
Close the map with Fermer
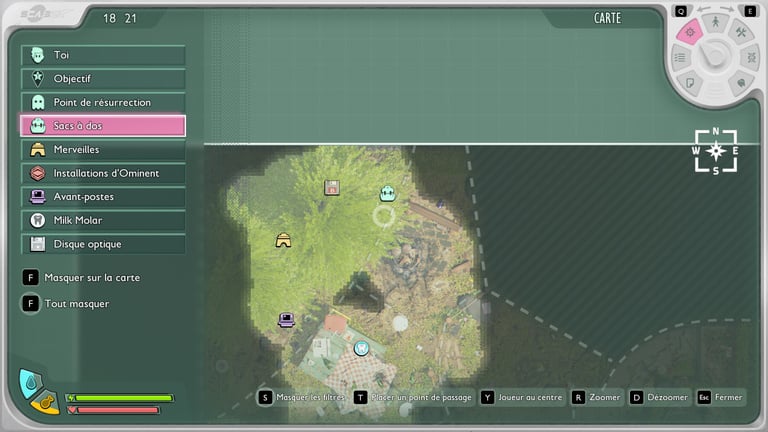pos(720,397)
